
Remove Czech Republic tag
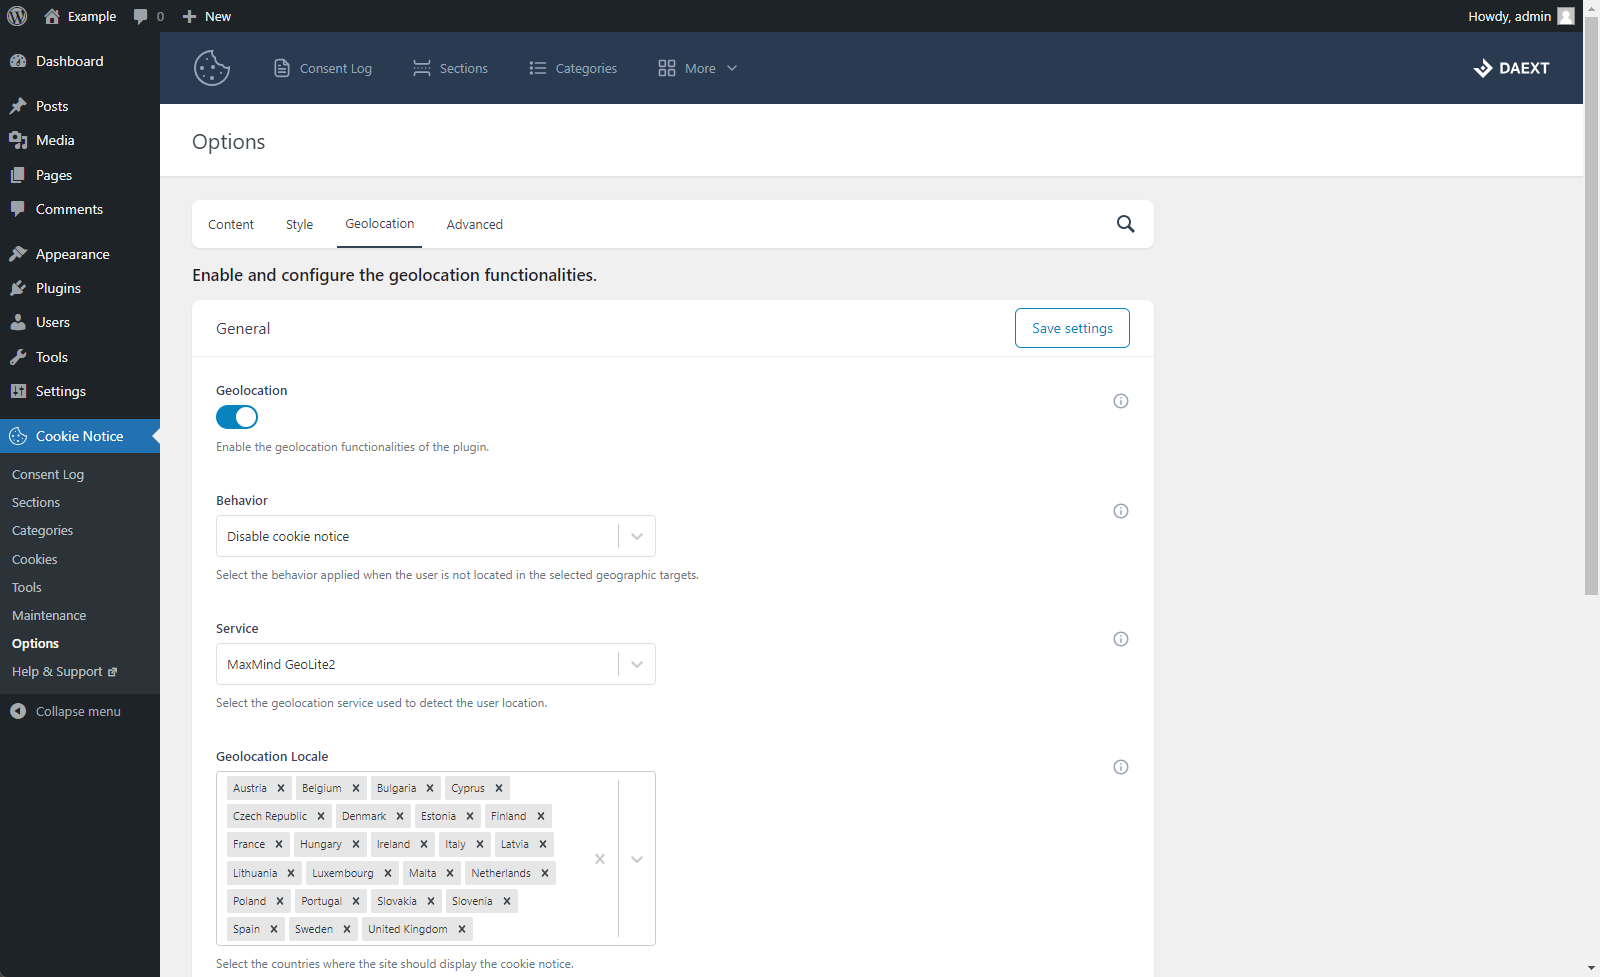pos(321,816)
